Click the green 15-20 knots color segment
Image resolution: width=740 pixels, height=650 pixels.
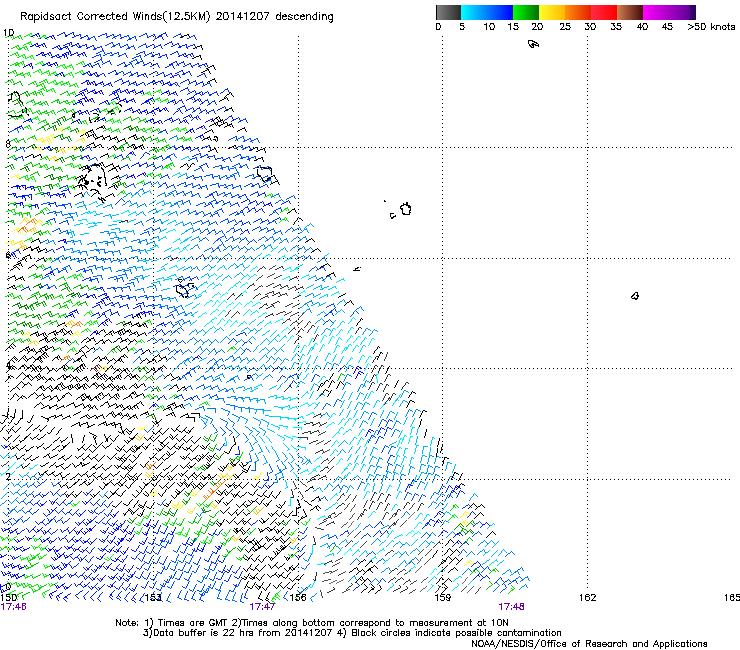point(526,12)
